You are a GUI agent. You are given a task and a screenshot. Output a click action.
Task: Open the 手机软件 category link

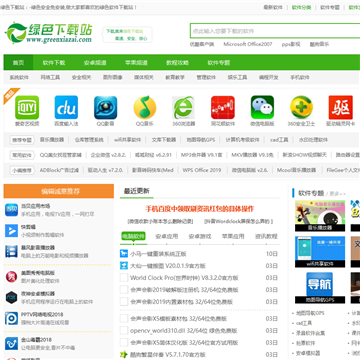click(300, 77)
